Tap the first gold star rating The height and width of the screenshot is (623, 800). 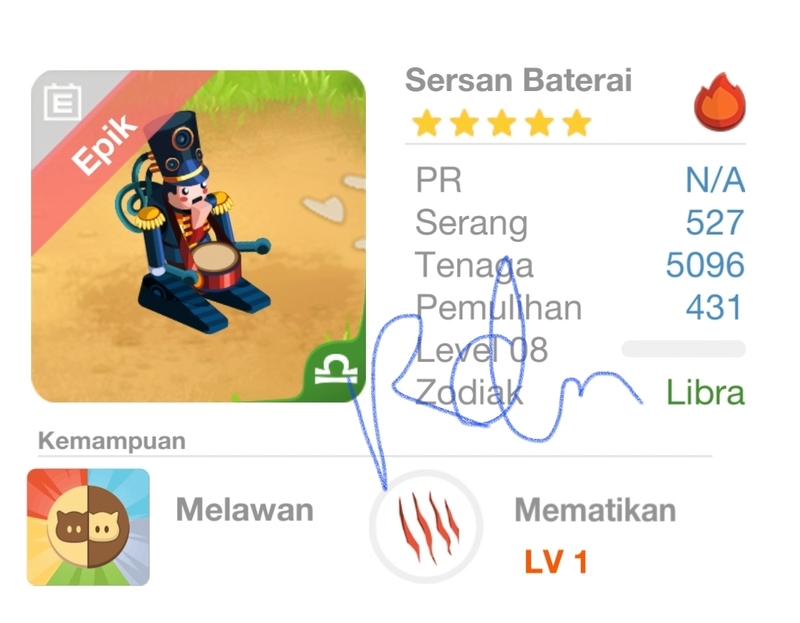tap(427, 123)
